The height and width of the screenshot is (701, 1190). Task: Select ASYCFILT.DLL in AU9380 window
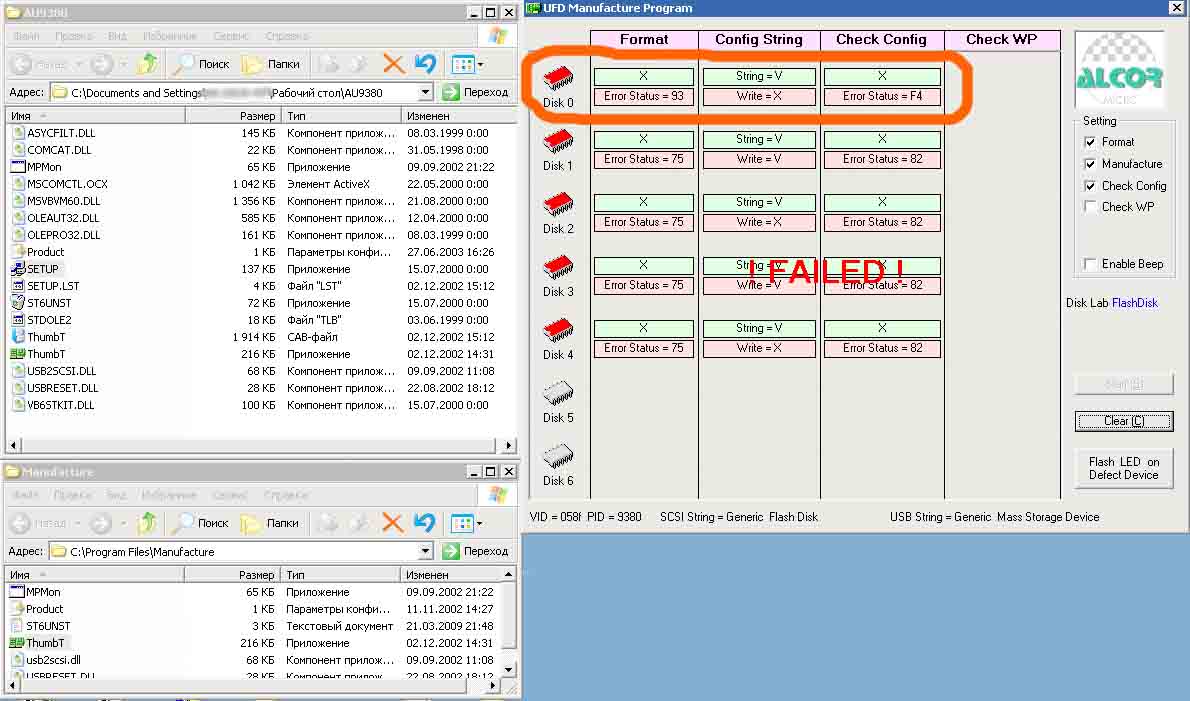coord(53,133)
